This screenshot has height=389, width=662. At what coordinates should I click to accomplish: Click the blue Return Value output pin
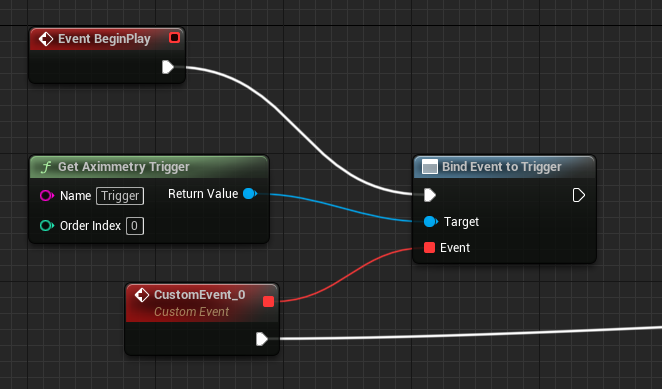pos(250,193)
